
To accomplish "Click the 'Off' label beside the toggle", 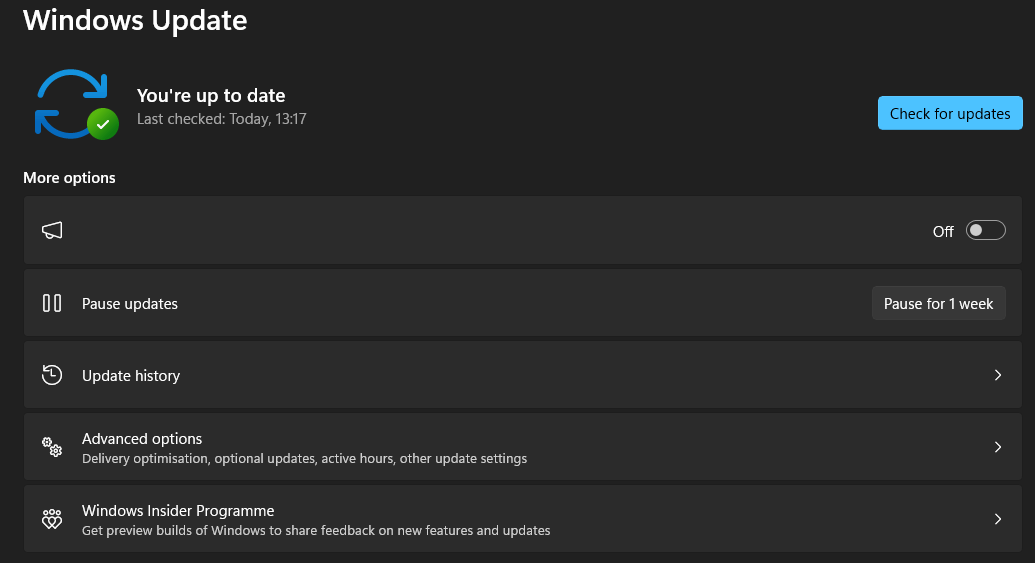I will coord(943,232).
